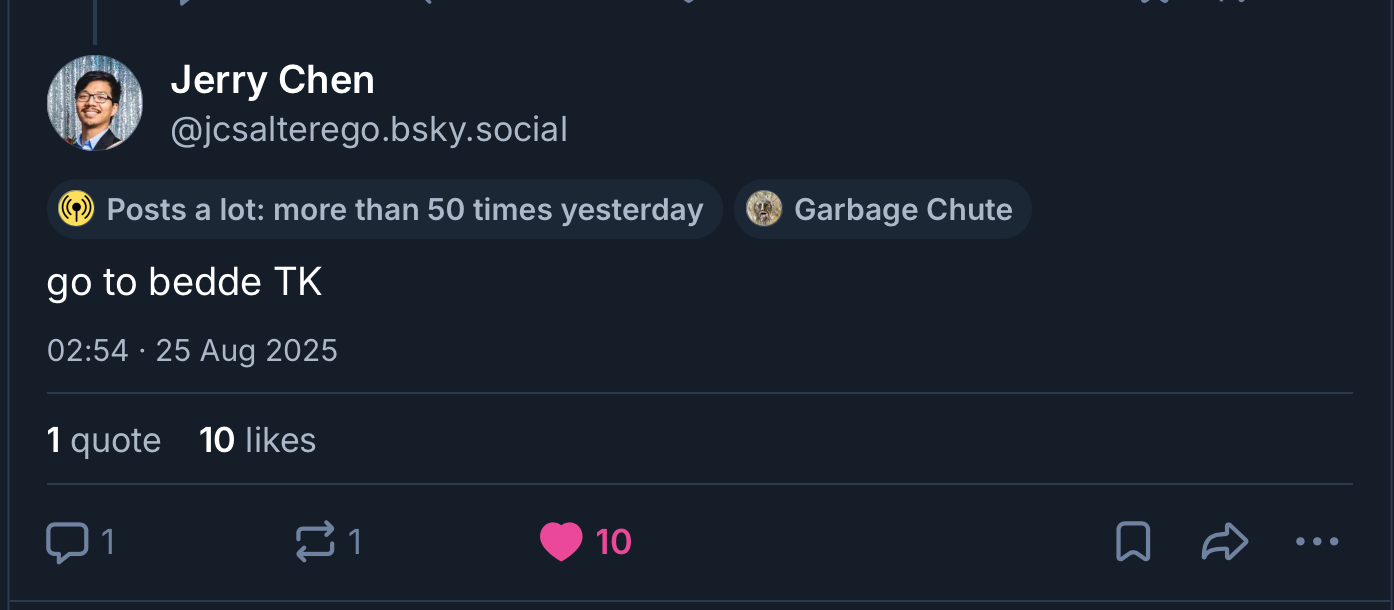The height and width of the screenshot is (610, 1394).
Task: Open the @jcsalterego.bsky.social handle link
Action: [369, 130]
